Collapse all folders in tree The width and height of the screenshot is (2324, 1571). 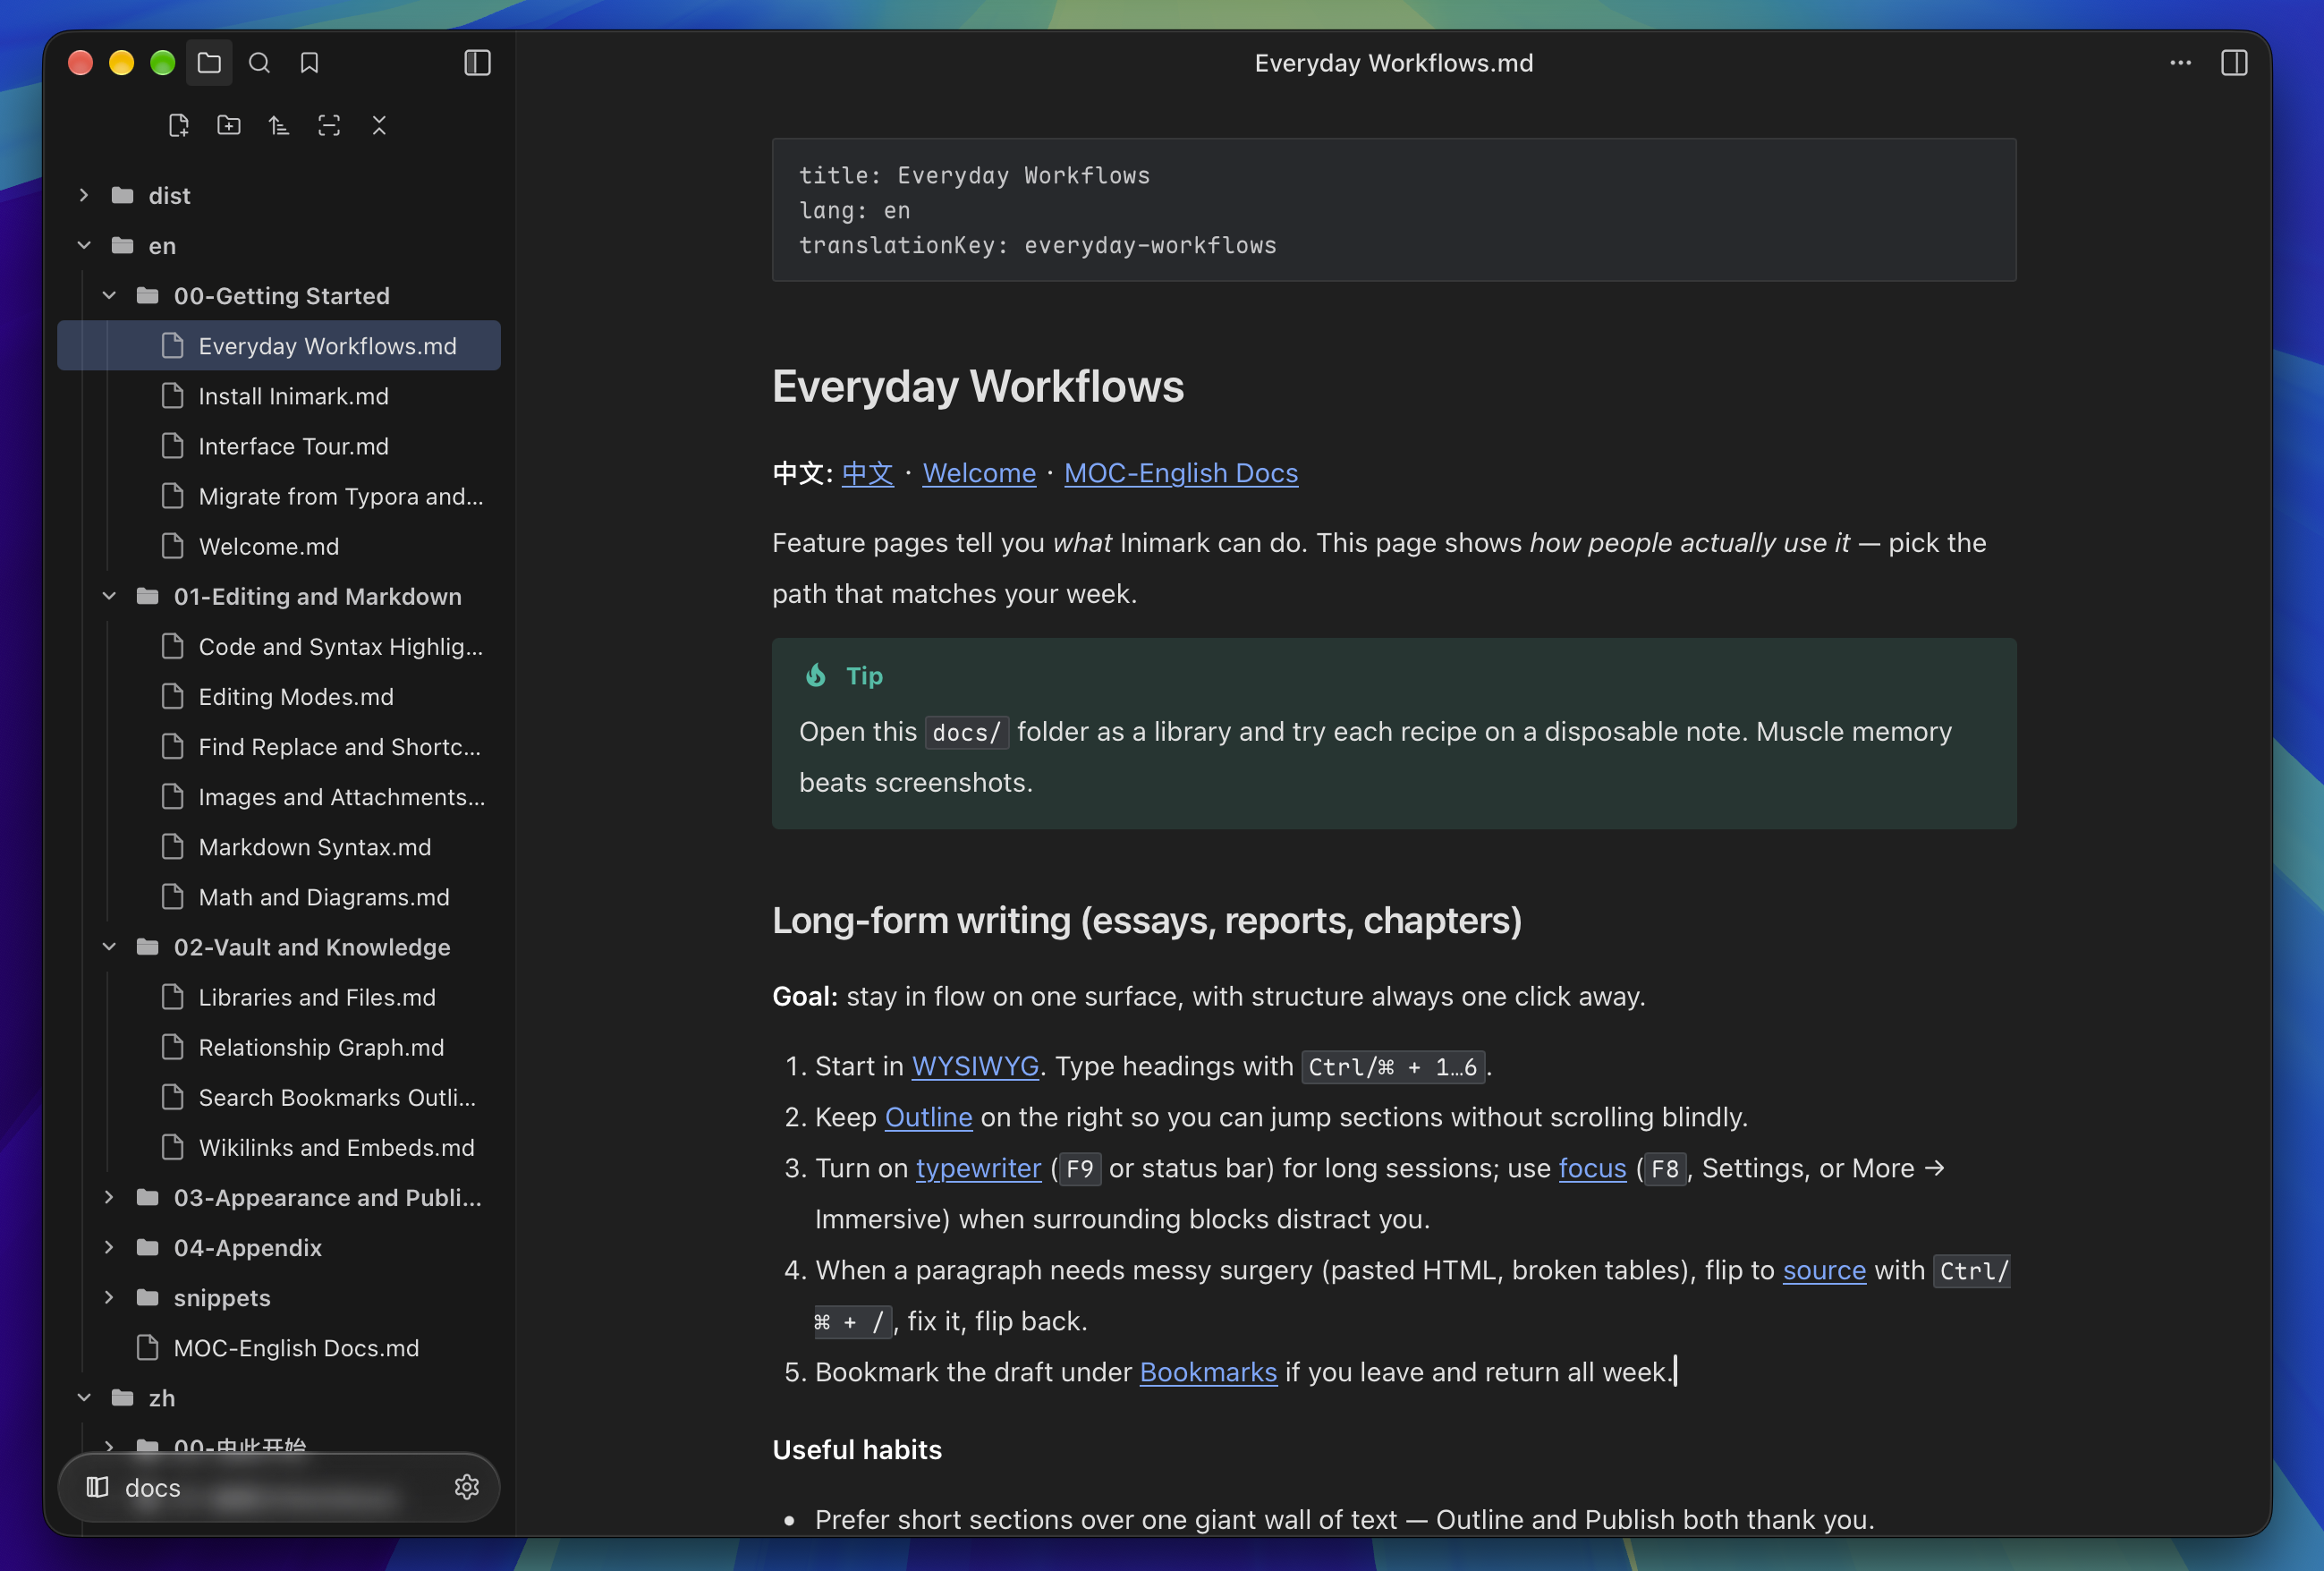point(379,125)
